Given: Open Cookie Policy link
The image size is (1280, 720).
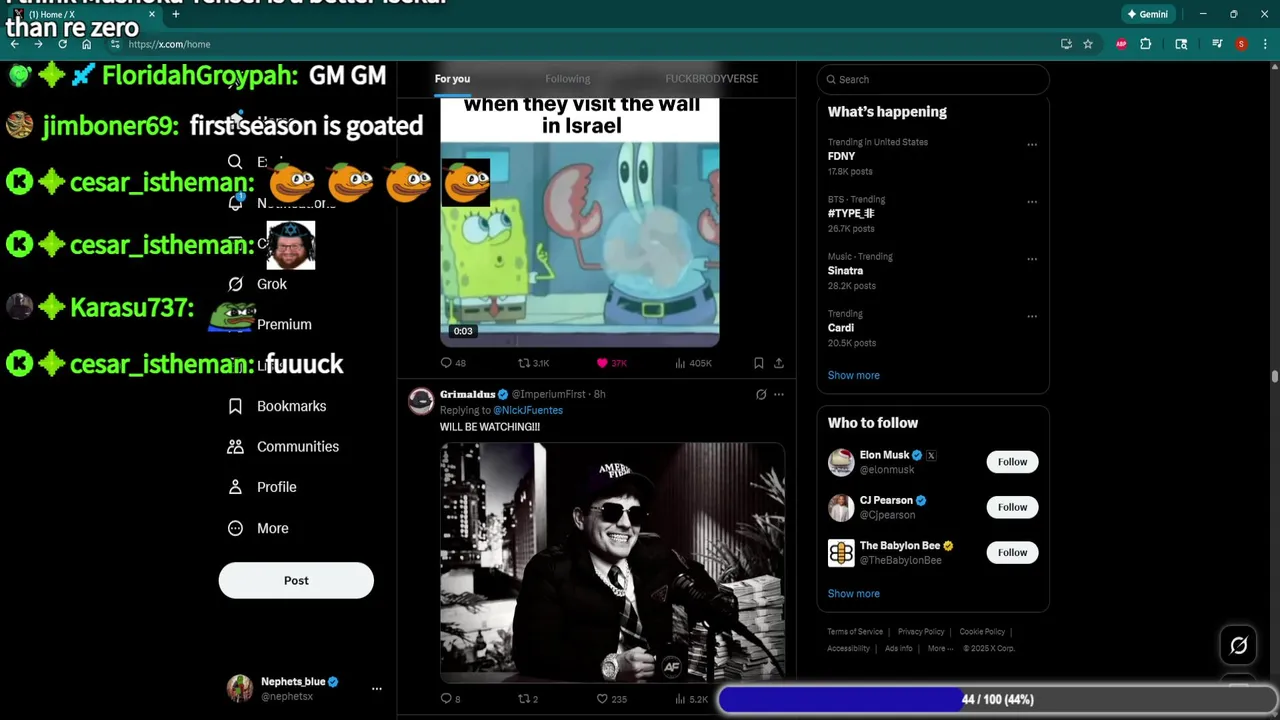Looking at the screenshot, I should 982,632.
